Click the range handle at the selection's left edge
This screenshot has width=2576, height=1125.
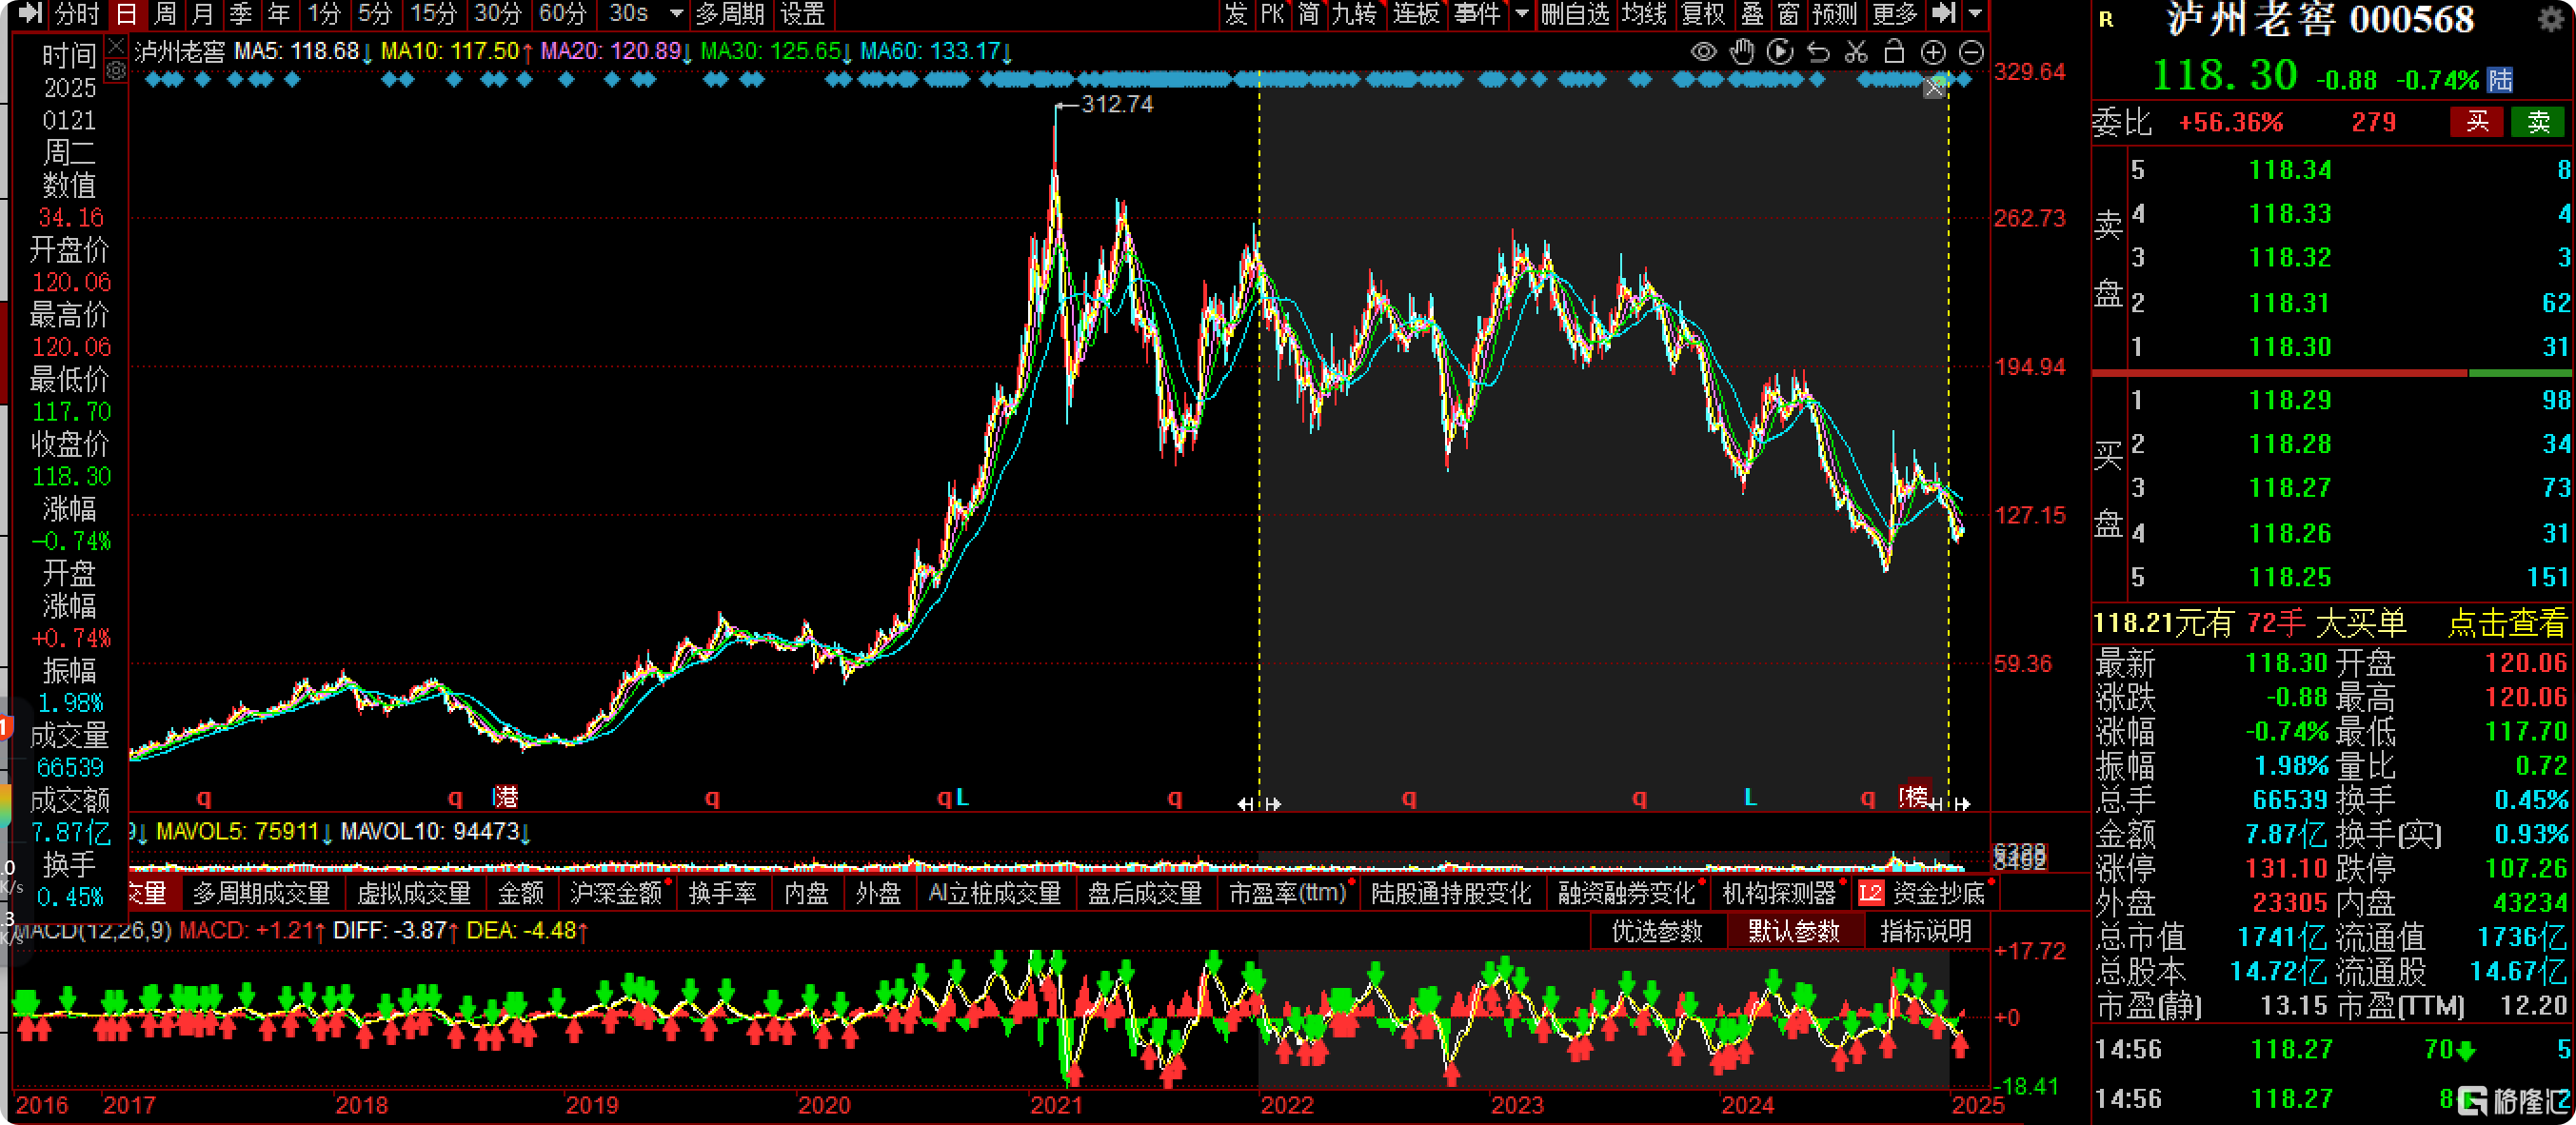1259,803
